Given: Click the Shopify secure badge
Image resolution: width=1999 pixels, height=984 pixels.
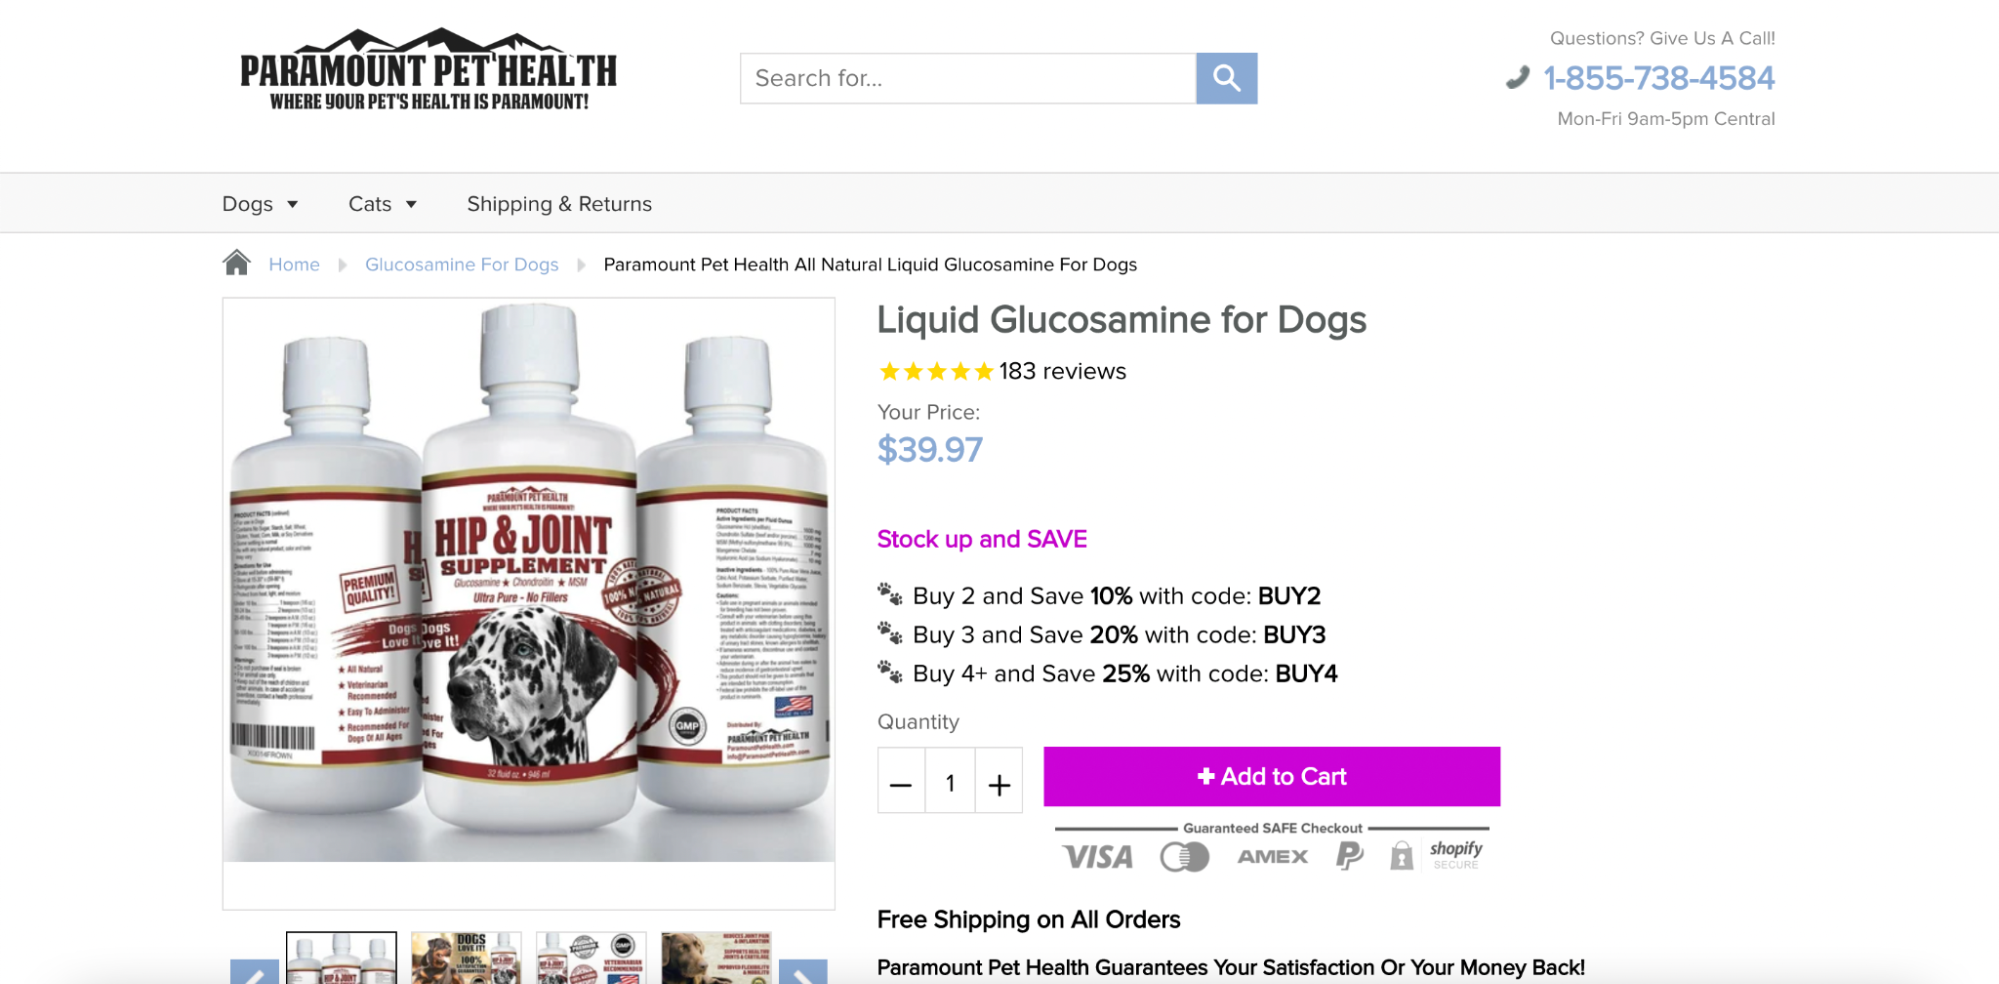Looking at the screenshot, I should (1455, 854).
